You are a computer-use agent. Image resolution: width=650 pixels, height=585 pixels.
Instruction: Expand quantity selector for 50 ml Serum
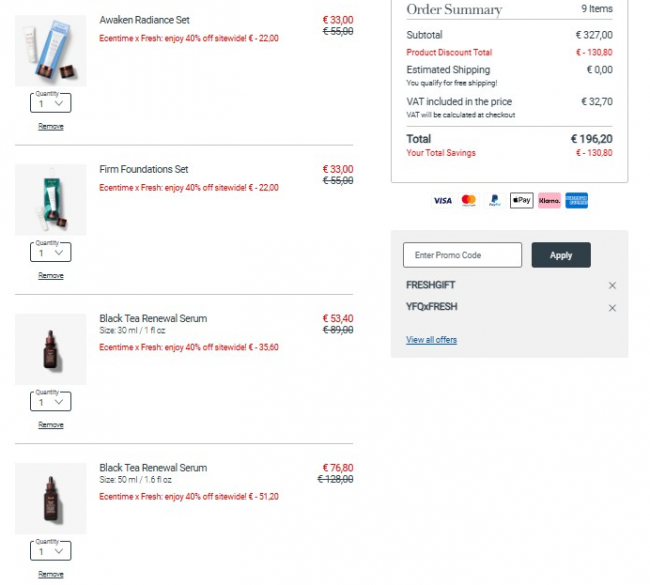click(51, 551)
